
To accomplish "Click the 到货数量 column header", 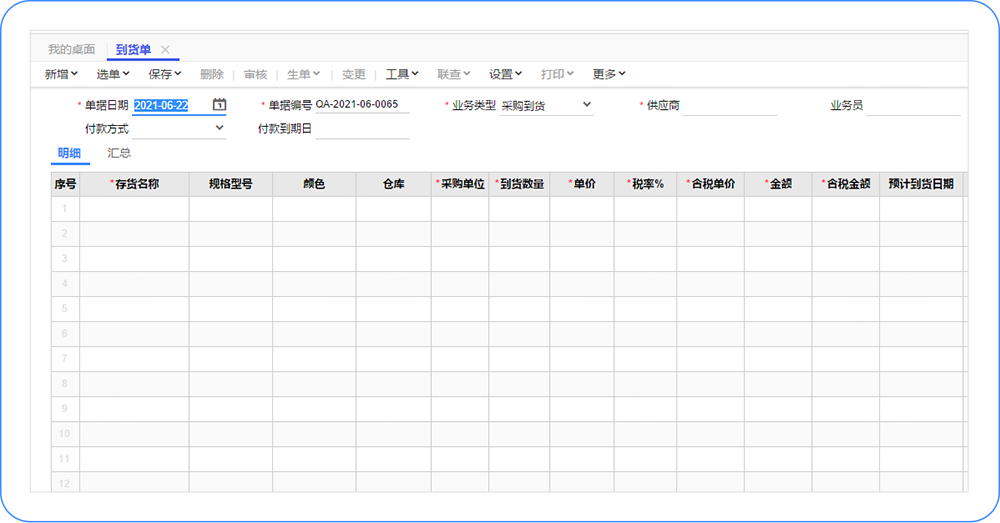I will point(520,184).
